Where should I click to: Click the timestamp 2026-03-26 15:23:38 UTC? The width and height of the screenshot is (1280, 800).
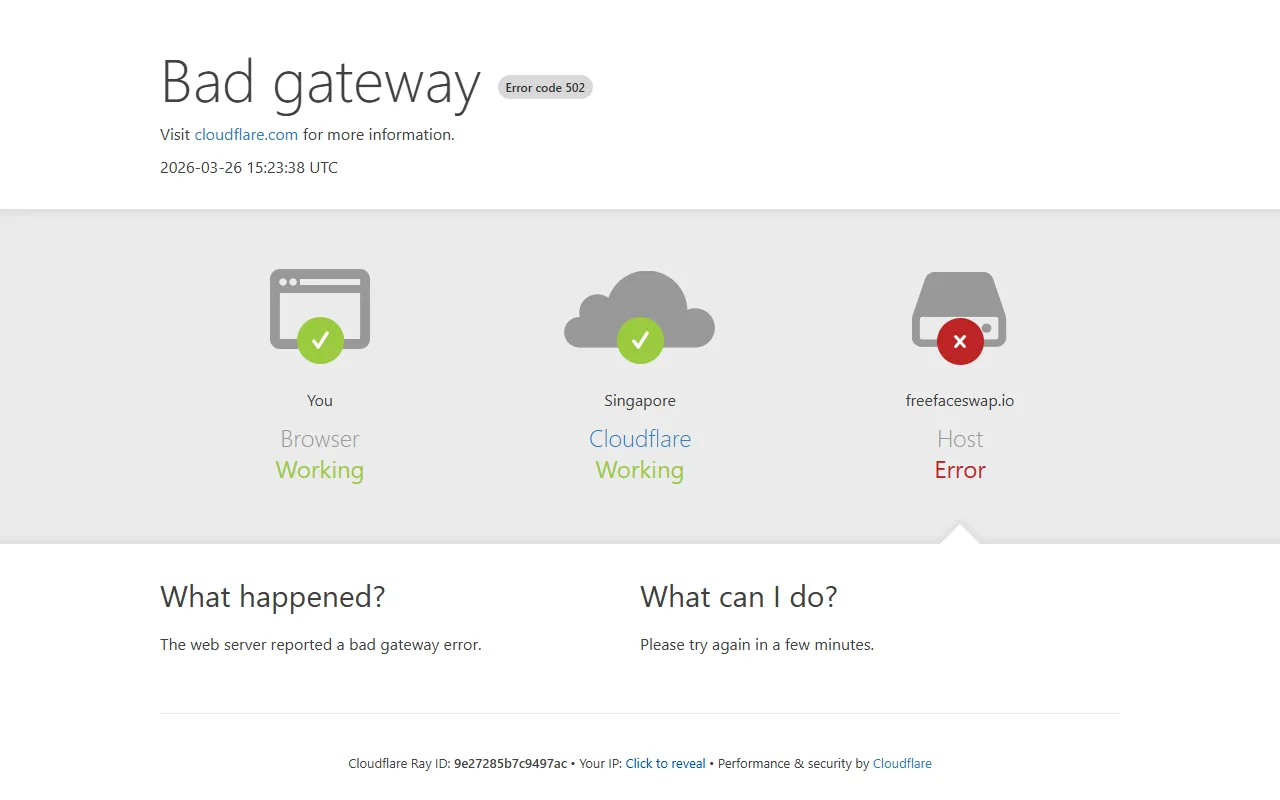(x=249, y=167)
